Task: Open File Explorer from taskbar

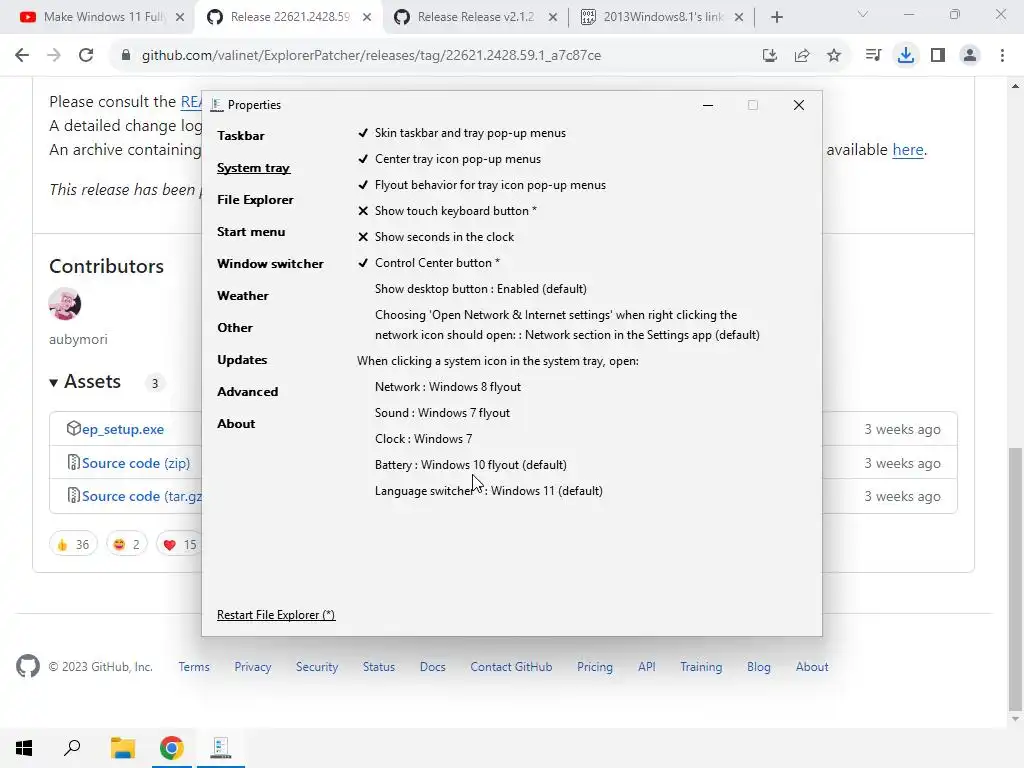Action: 122,748
